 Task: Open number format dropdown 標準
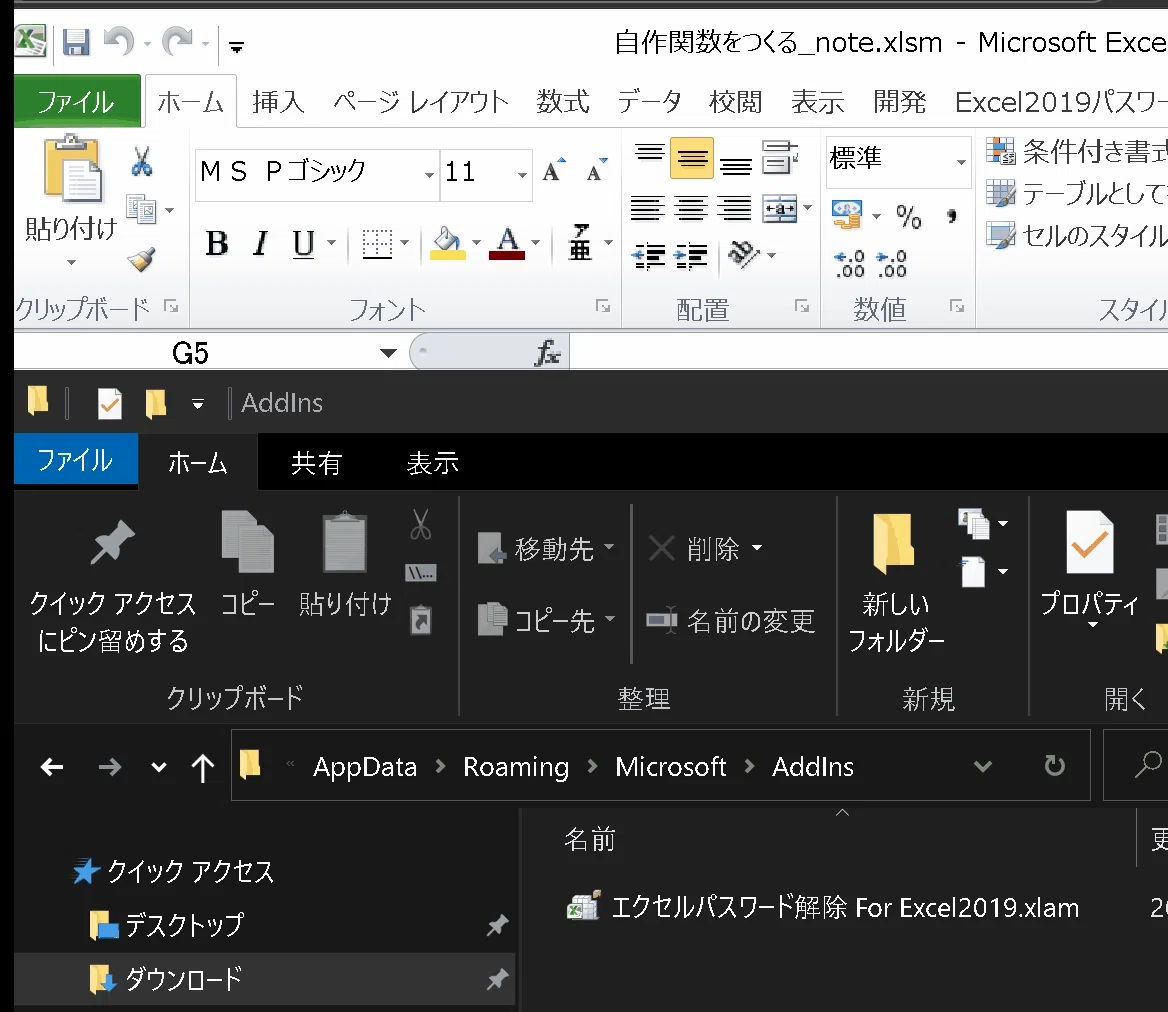point(961,162)
